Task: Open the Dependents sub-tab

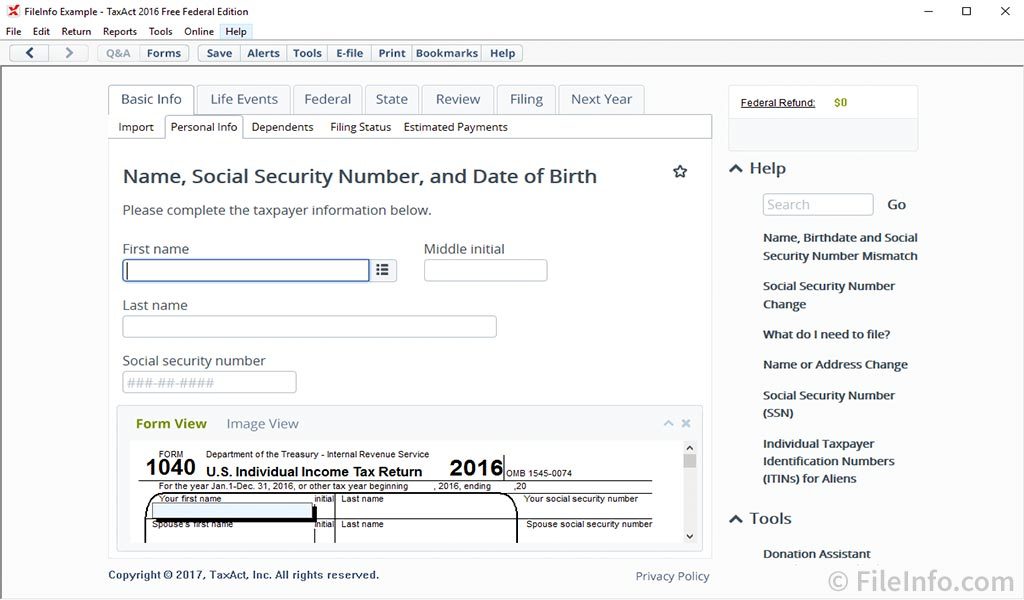Action: (x=282, y=127)
